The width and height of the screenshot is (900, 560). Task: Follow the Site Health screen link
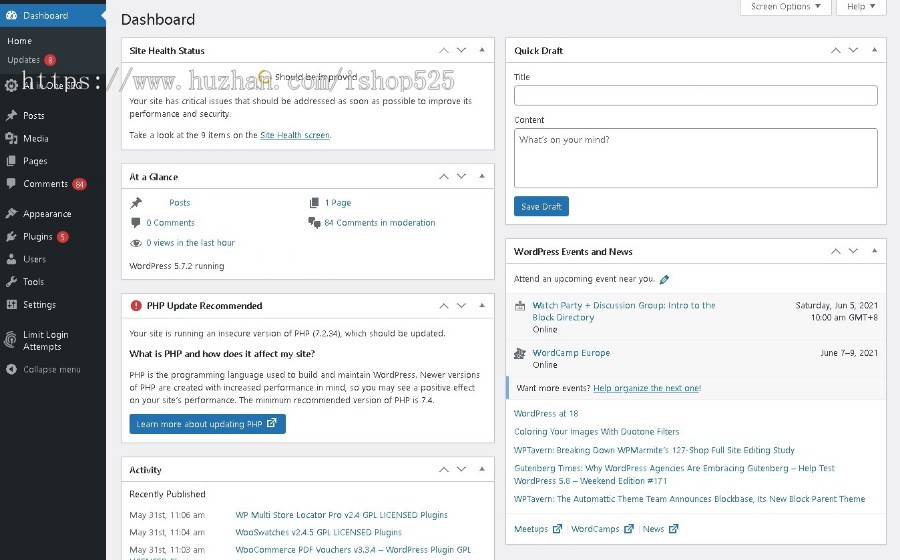295,135
